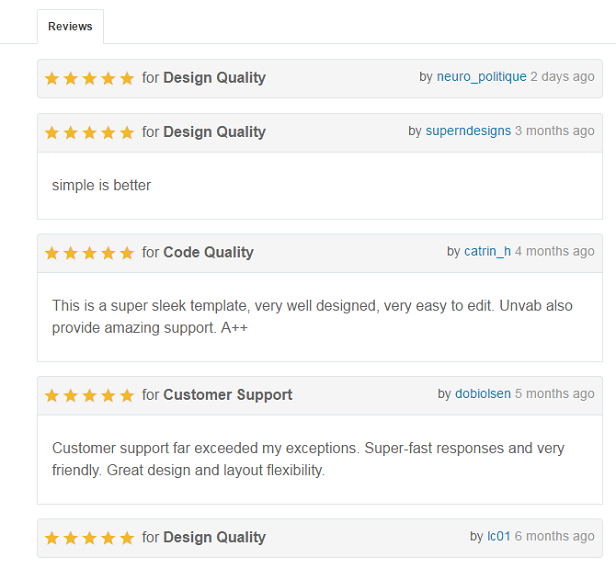
Task: Click first star in superndesigns' review
Action: (x=52, y=132)
